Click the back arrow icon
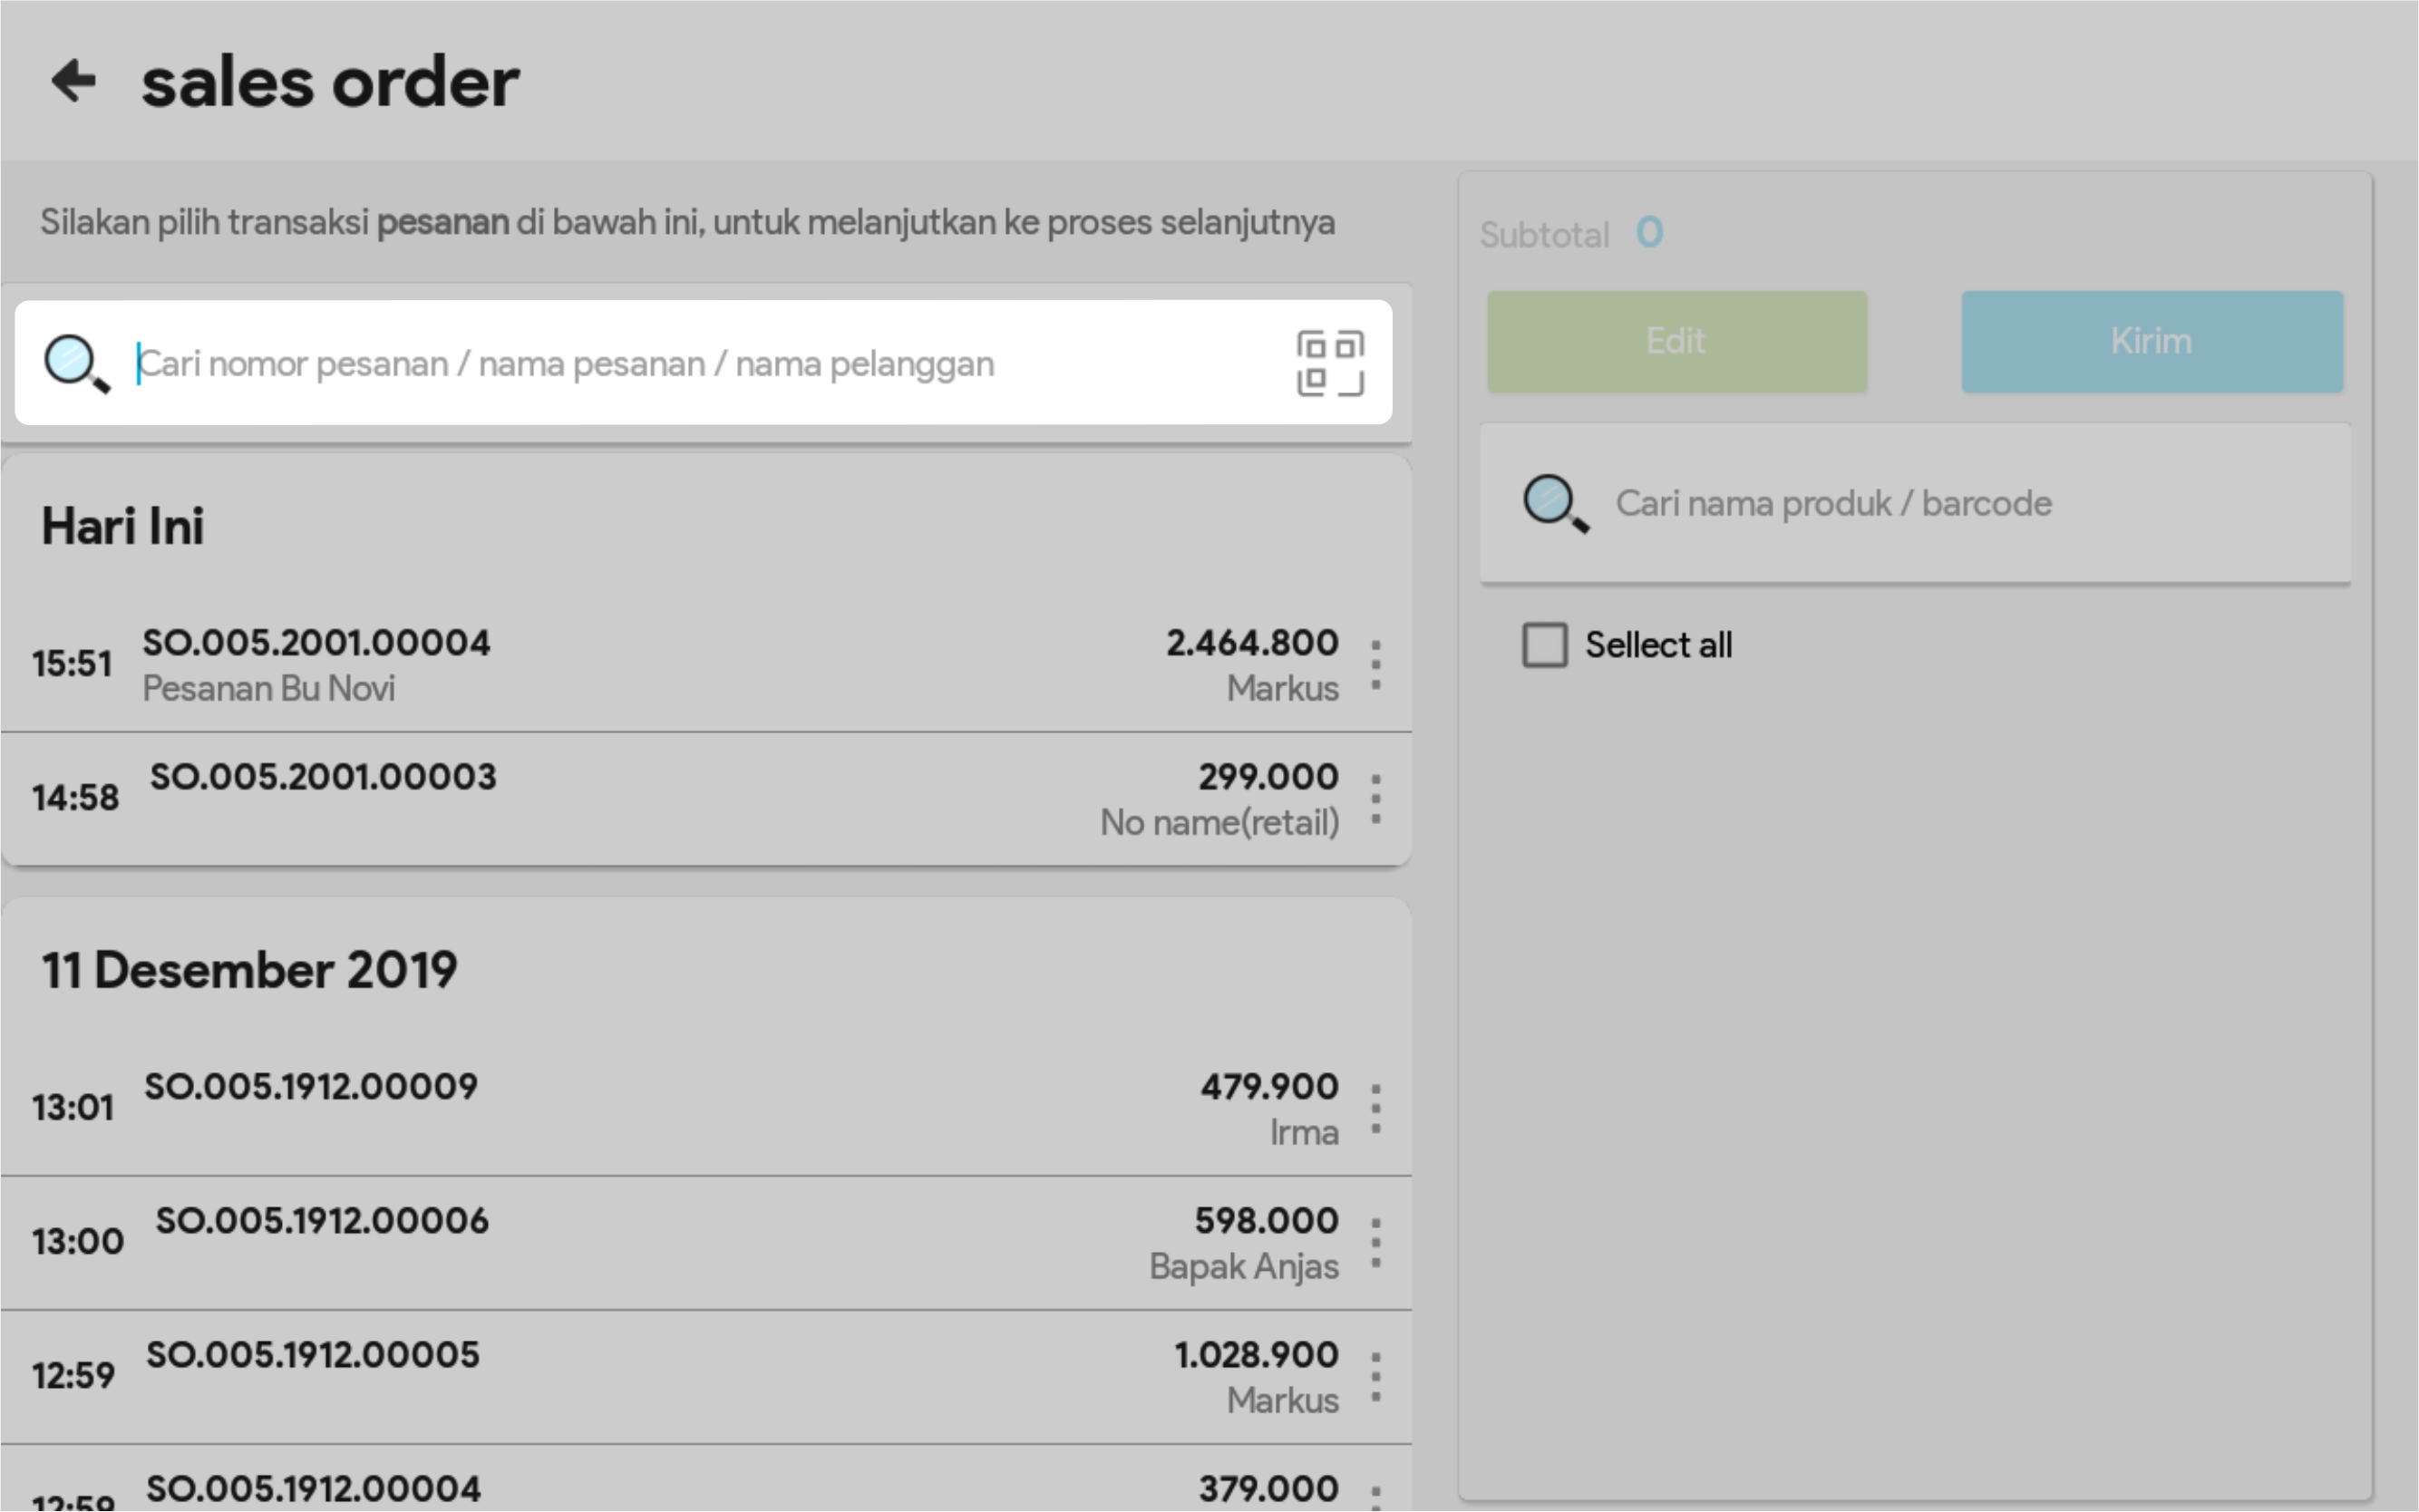The width and height of the screenshot is (2419, 1512). [74, 81]
